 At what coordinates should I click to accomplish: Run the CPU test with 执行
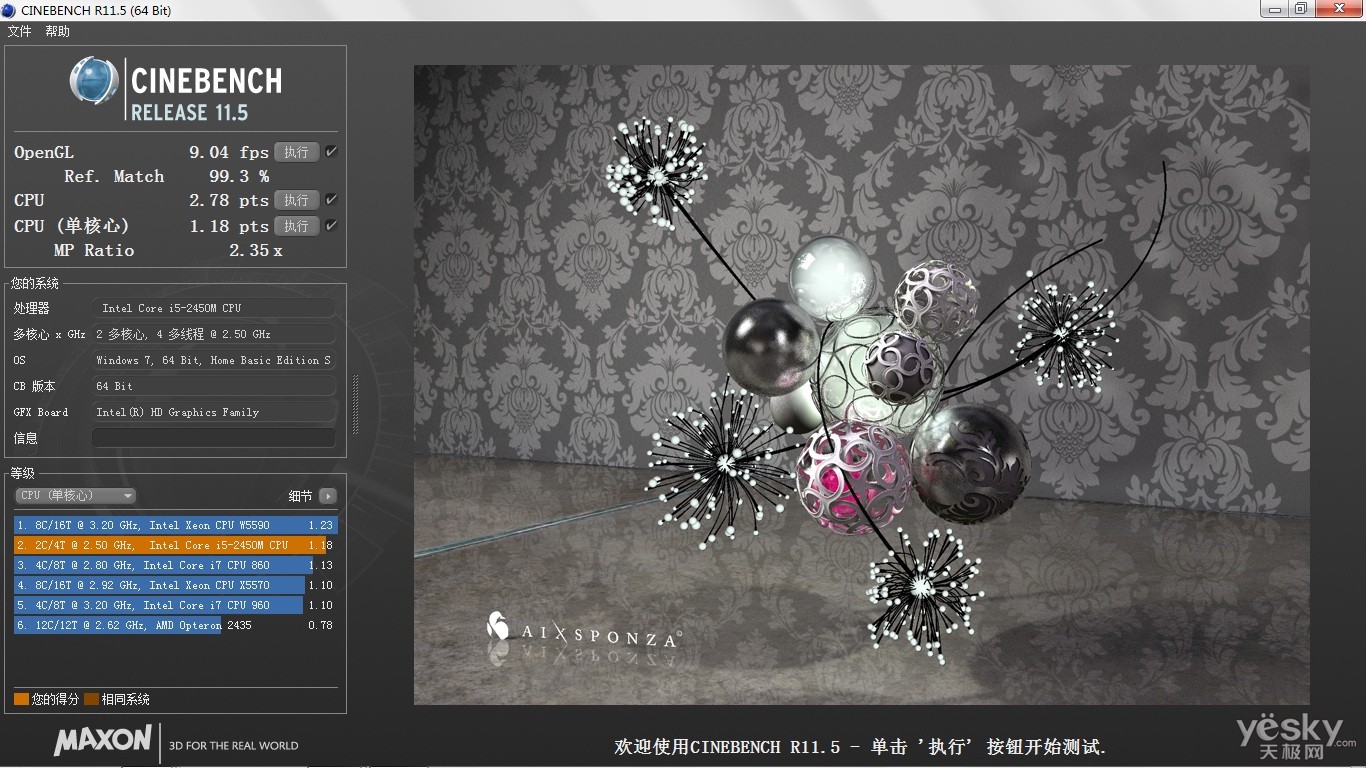297,200
